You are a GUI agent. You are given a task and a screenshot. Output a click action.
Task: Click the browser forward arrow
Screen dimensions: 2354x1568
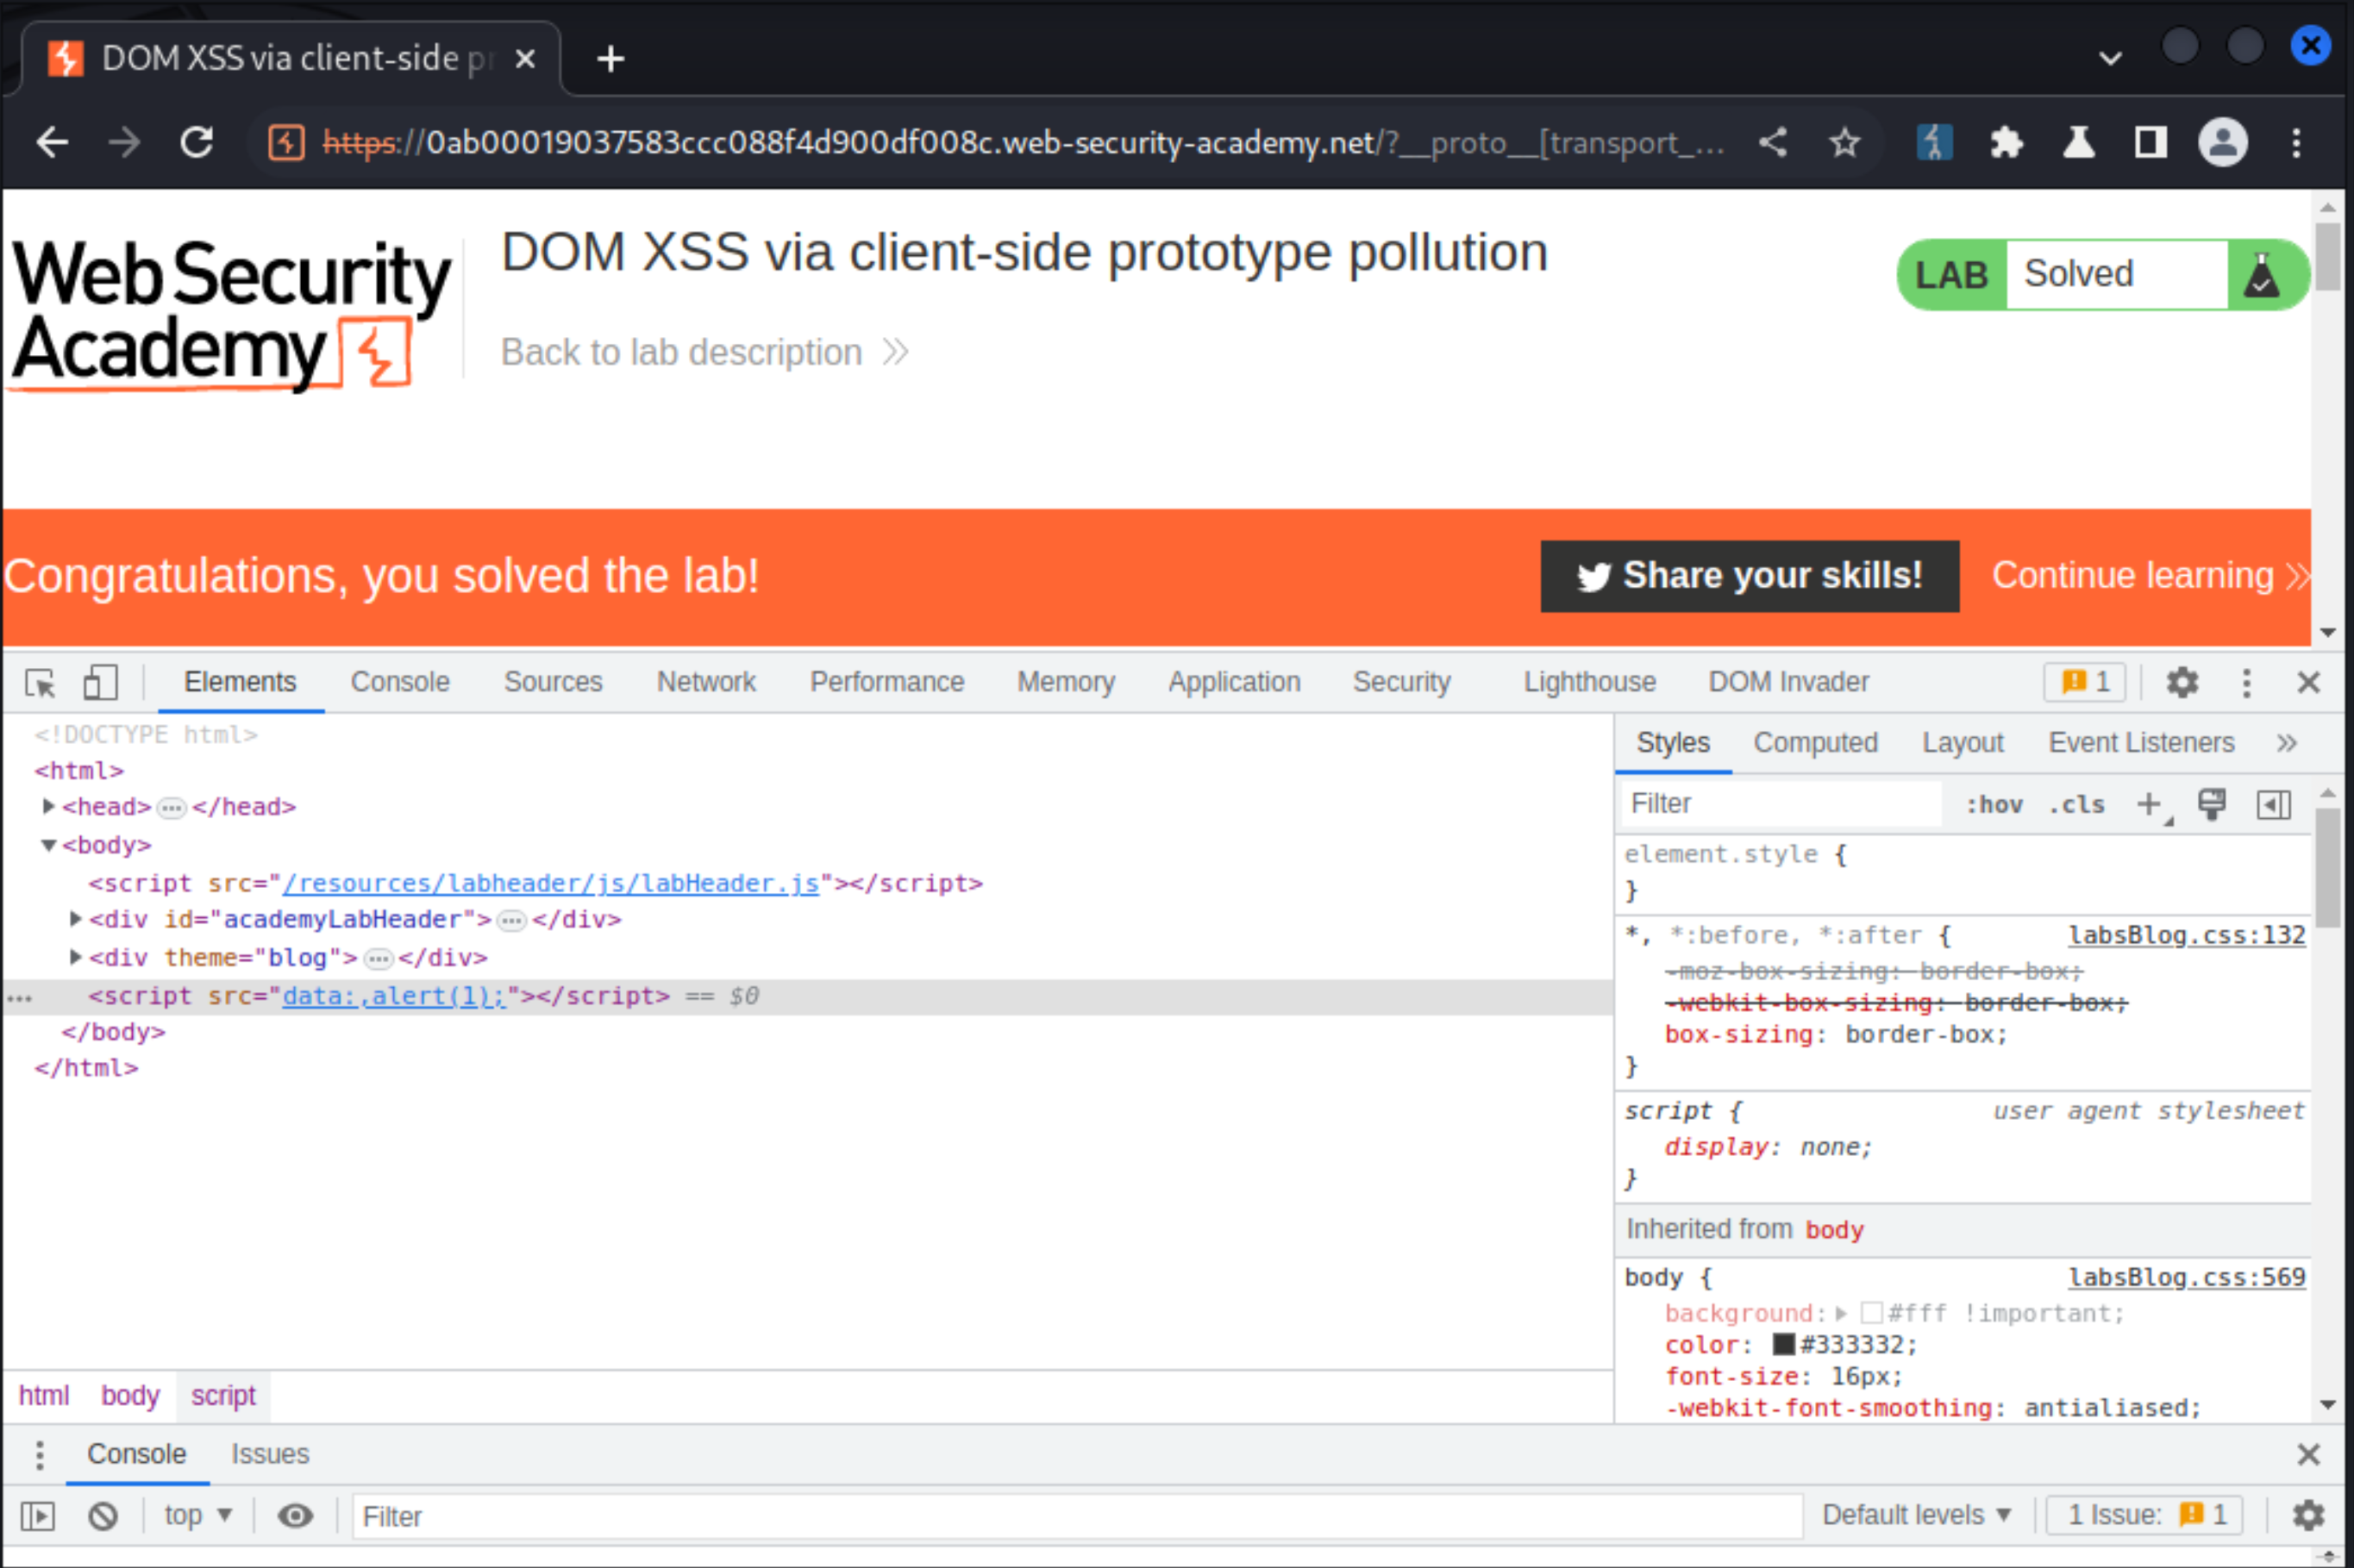(124, 143)
